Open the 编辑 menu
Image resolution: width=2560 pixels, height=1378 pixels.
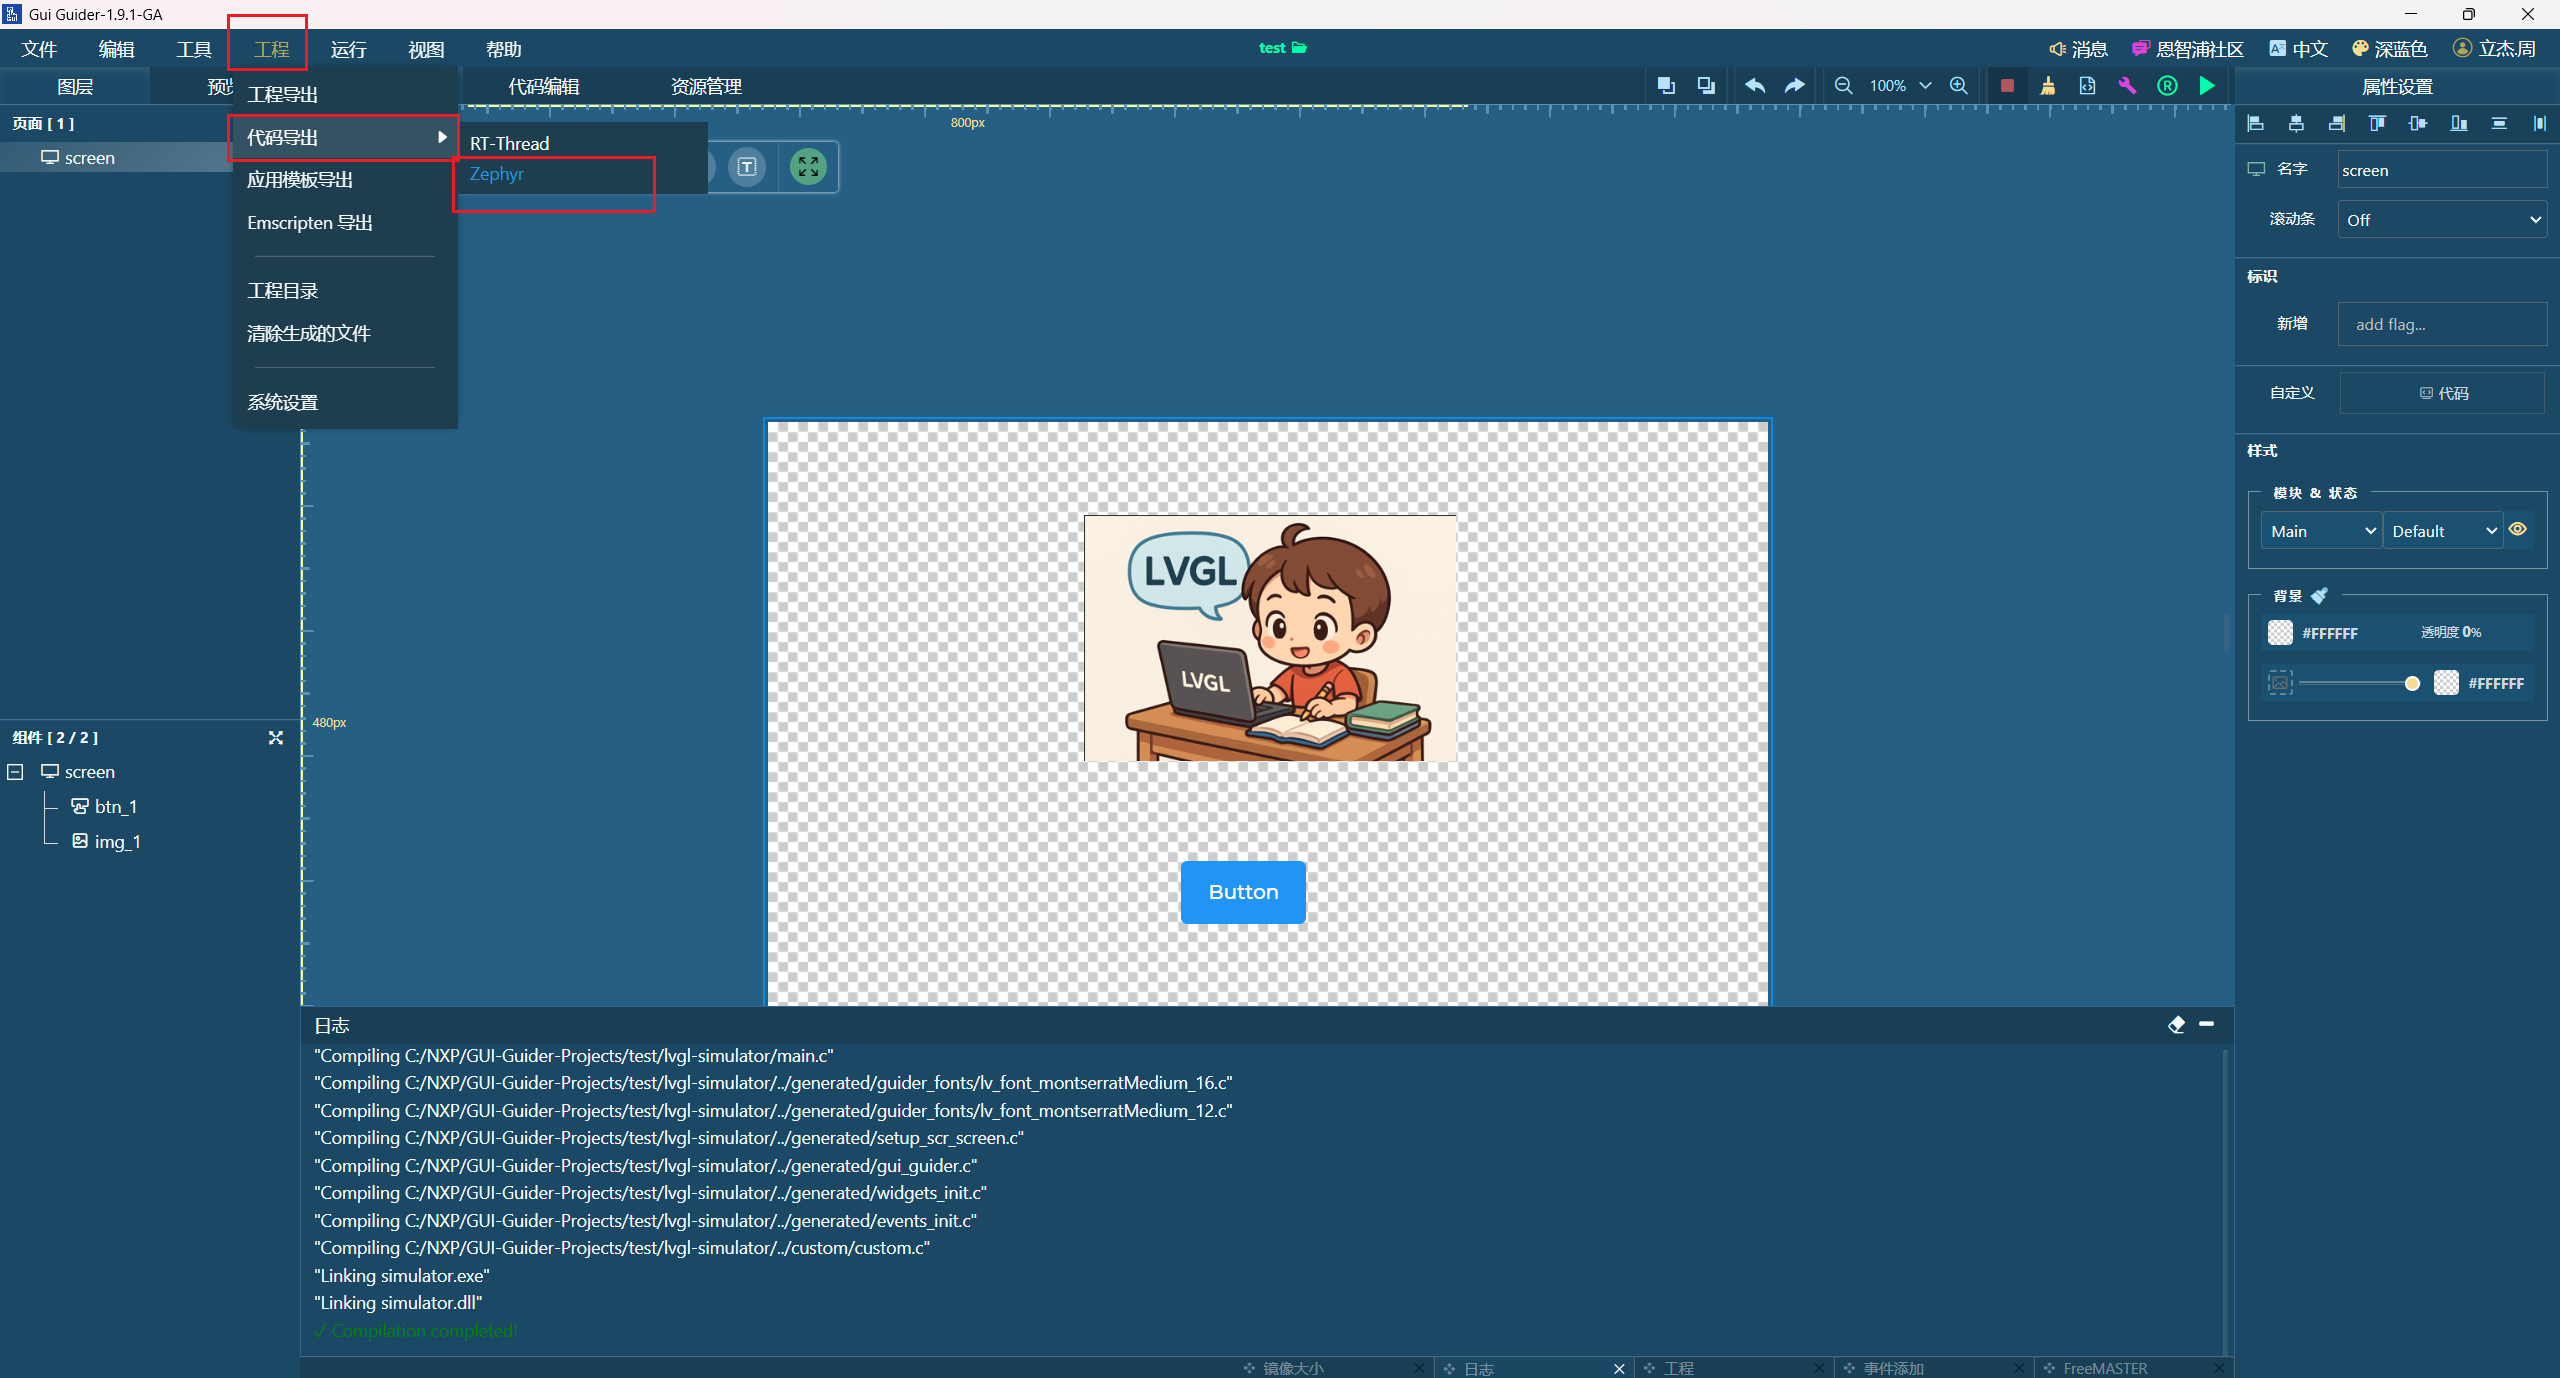coord(116,49)
